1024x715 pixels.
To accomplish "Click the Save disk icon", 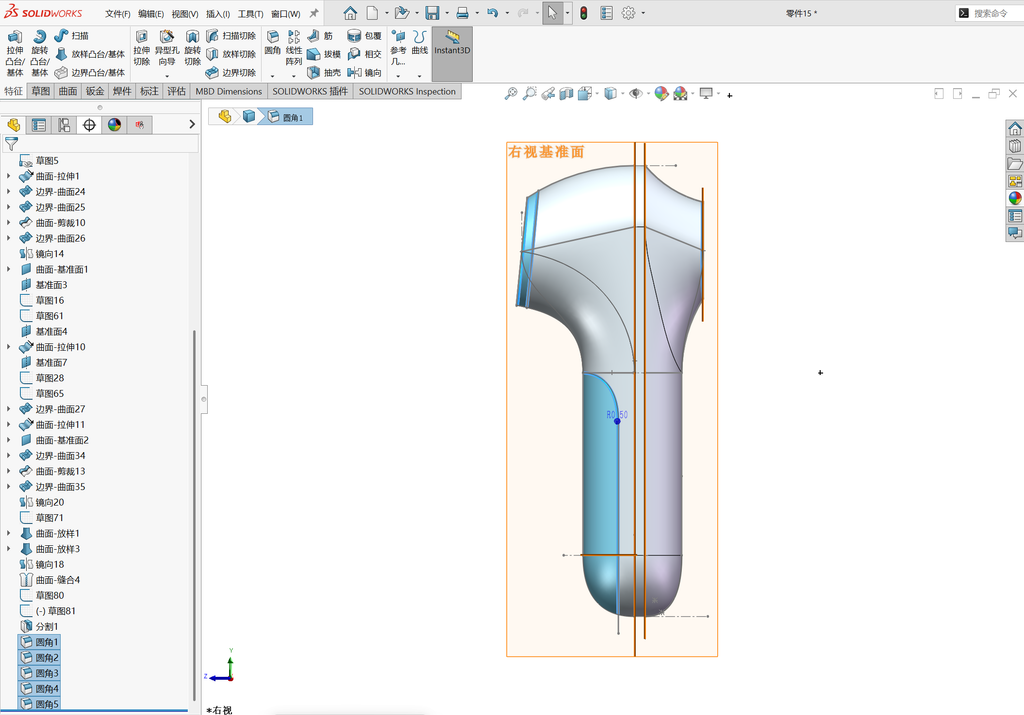I will pos(432,13).
